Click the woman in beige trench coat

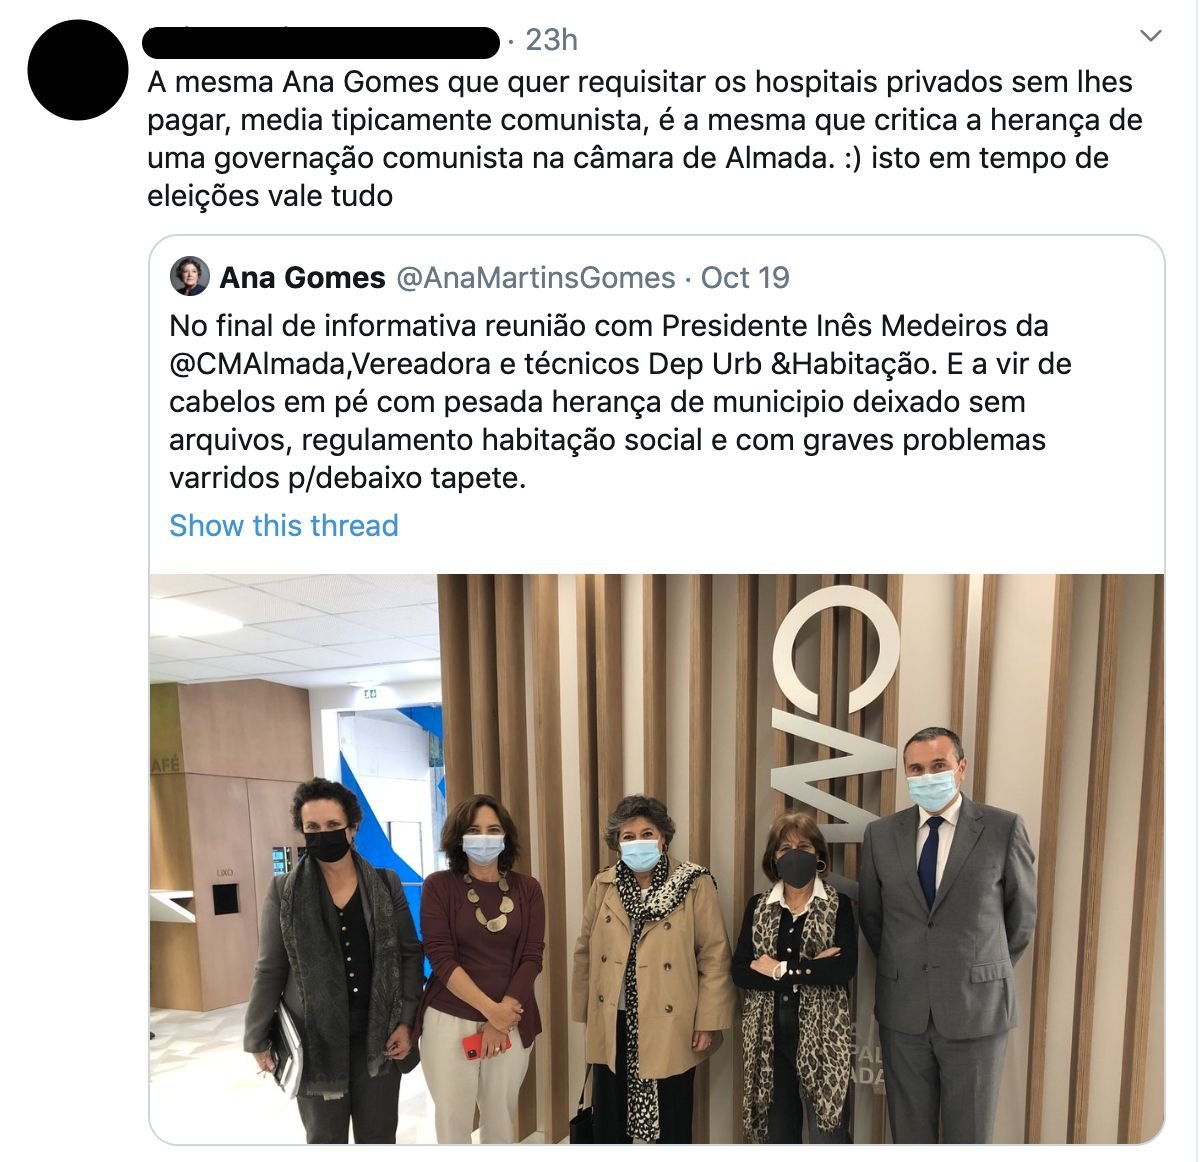pyautogui.click(x=650, y=960)
